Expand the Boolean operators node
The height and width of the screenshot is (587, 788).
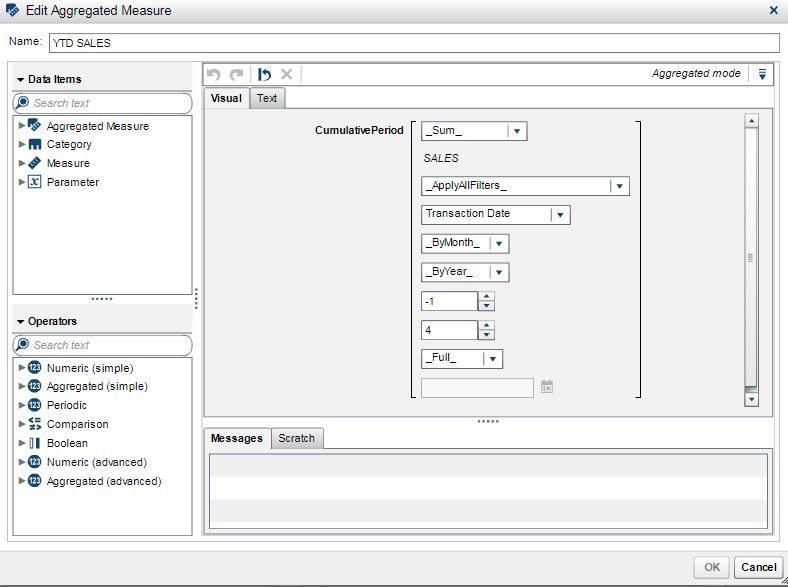click(22, 443)
